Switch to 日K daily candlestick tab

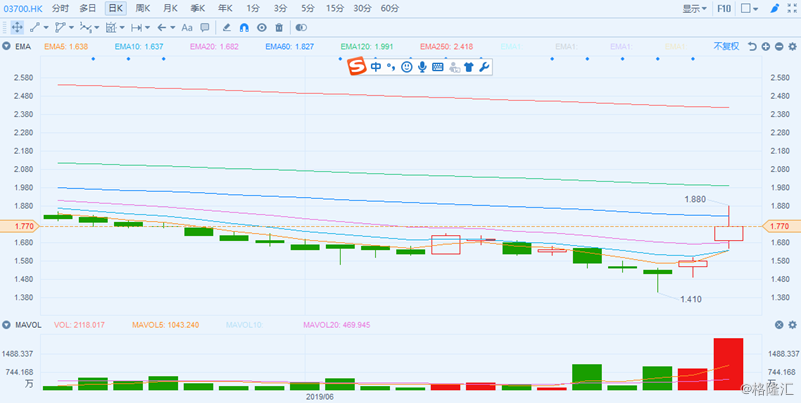(x=115, y=8)
